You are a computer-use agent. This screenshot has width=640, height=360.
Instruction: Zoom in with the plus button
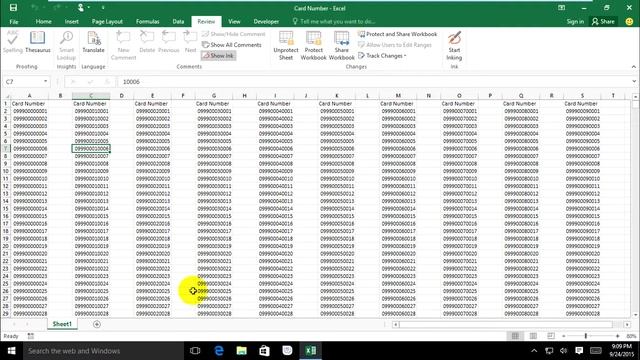coord(618,336)
